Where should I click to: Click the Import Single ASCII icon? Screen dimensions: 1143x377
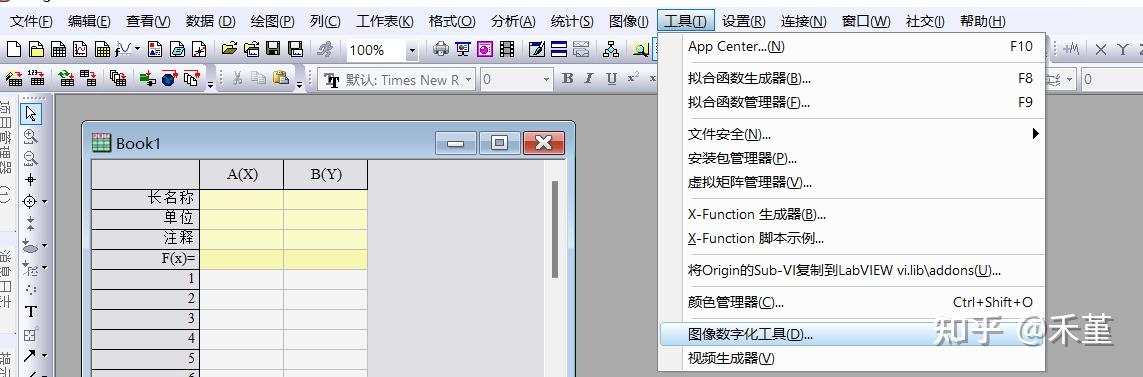pyautogui.click(x=36, y=78)
